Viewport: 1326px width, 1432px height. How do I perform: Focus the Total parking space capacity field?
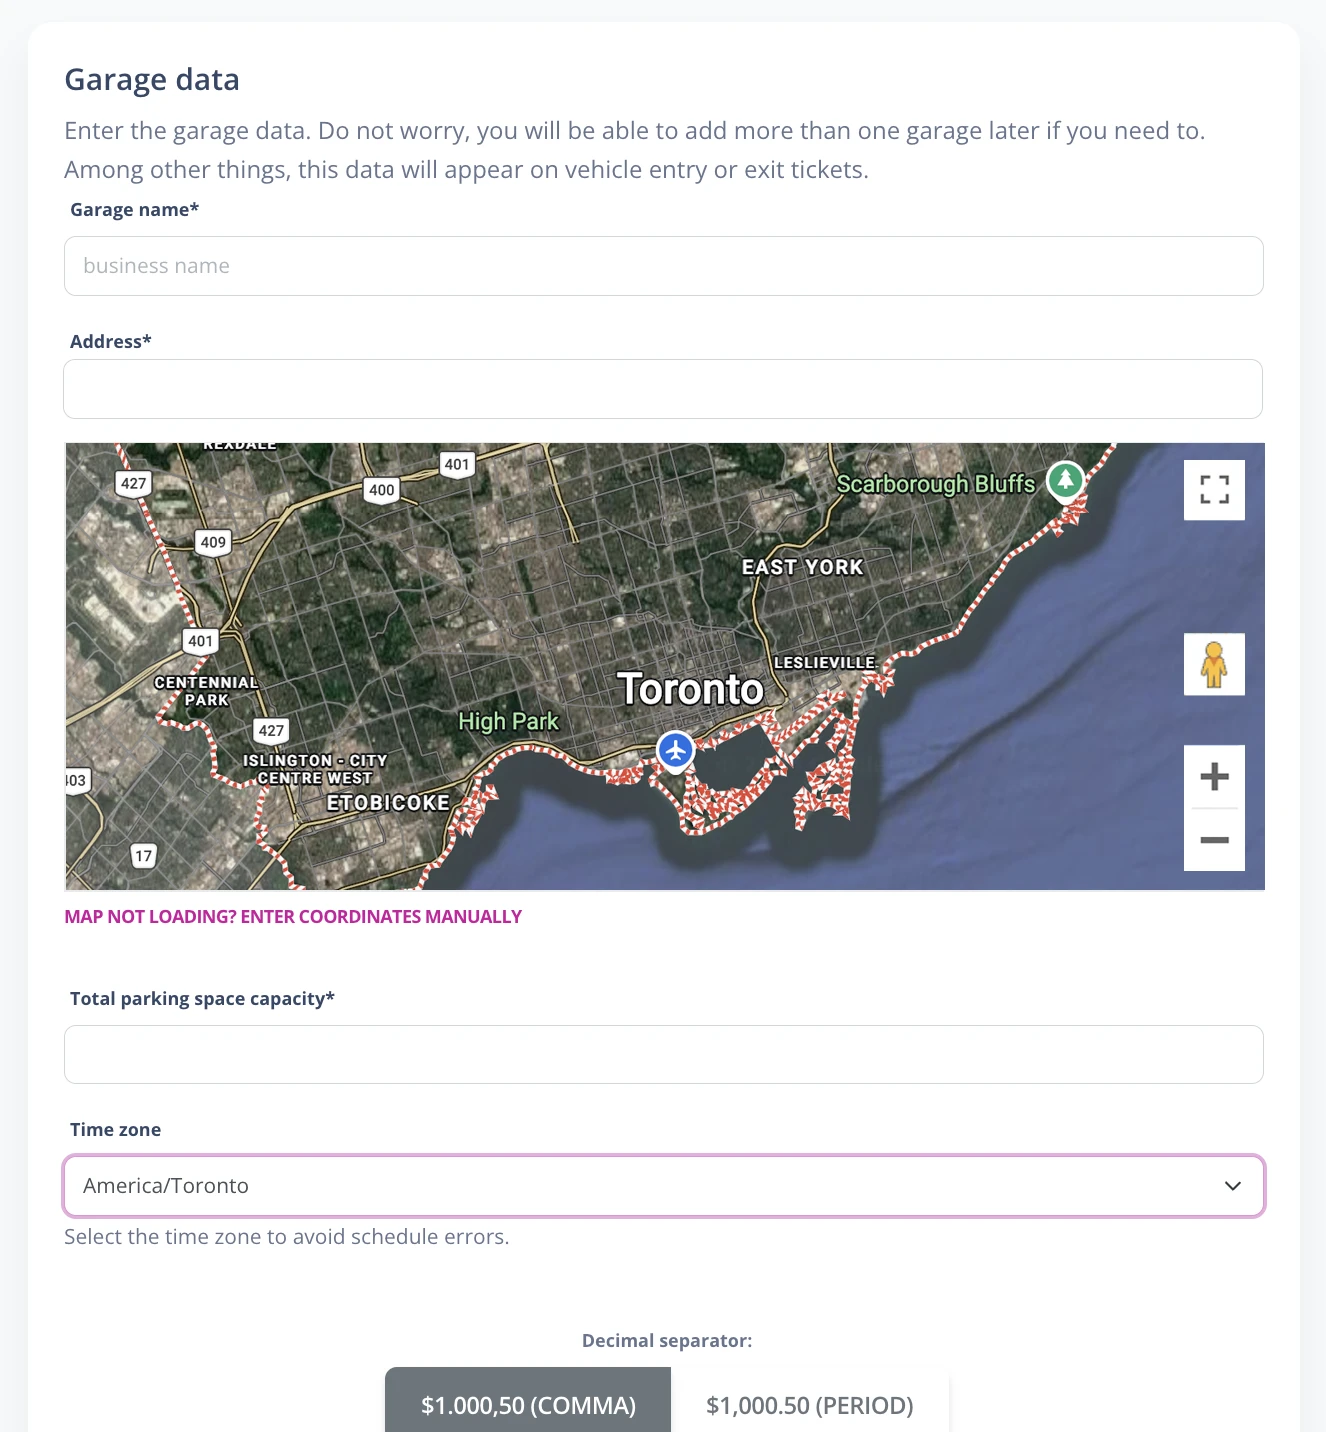pos(664,1054)
